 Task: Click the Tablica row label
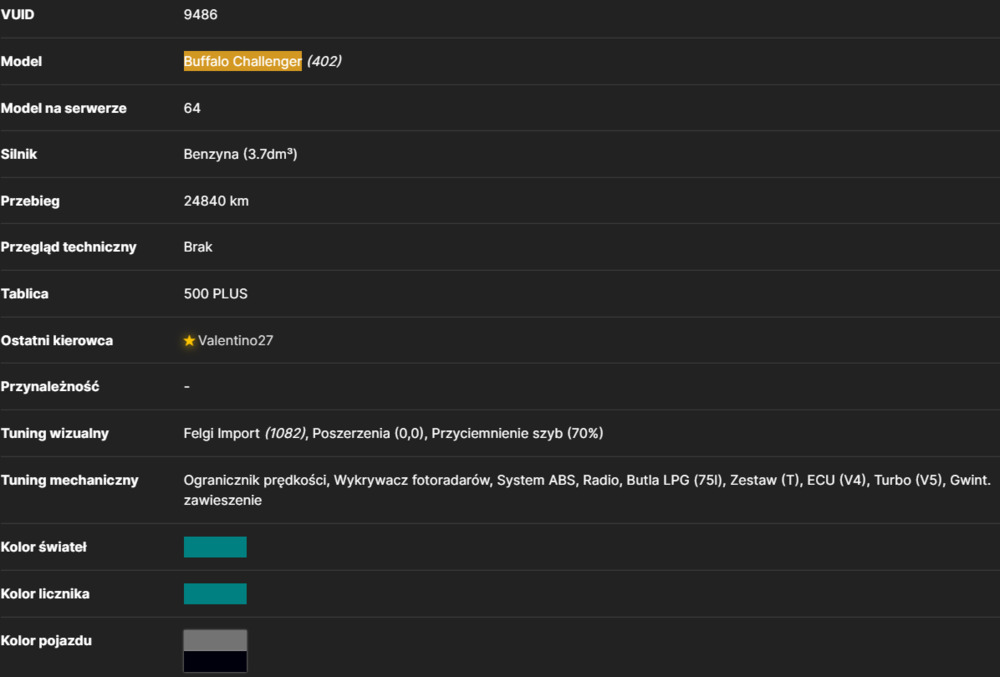pyautogui.click(x=24, y=294)
